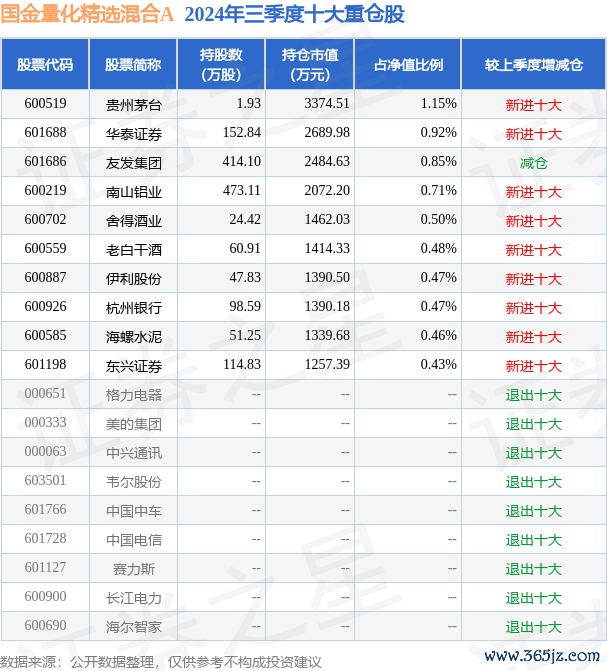The width and height of the screenshot is (607, 671).
Task: Click market value 1390.18
Action: (327, 306)
